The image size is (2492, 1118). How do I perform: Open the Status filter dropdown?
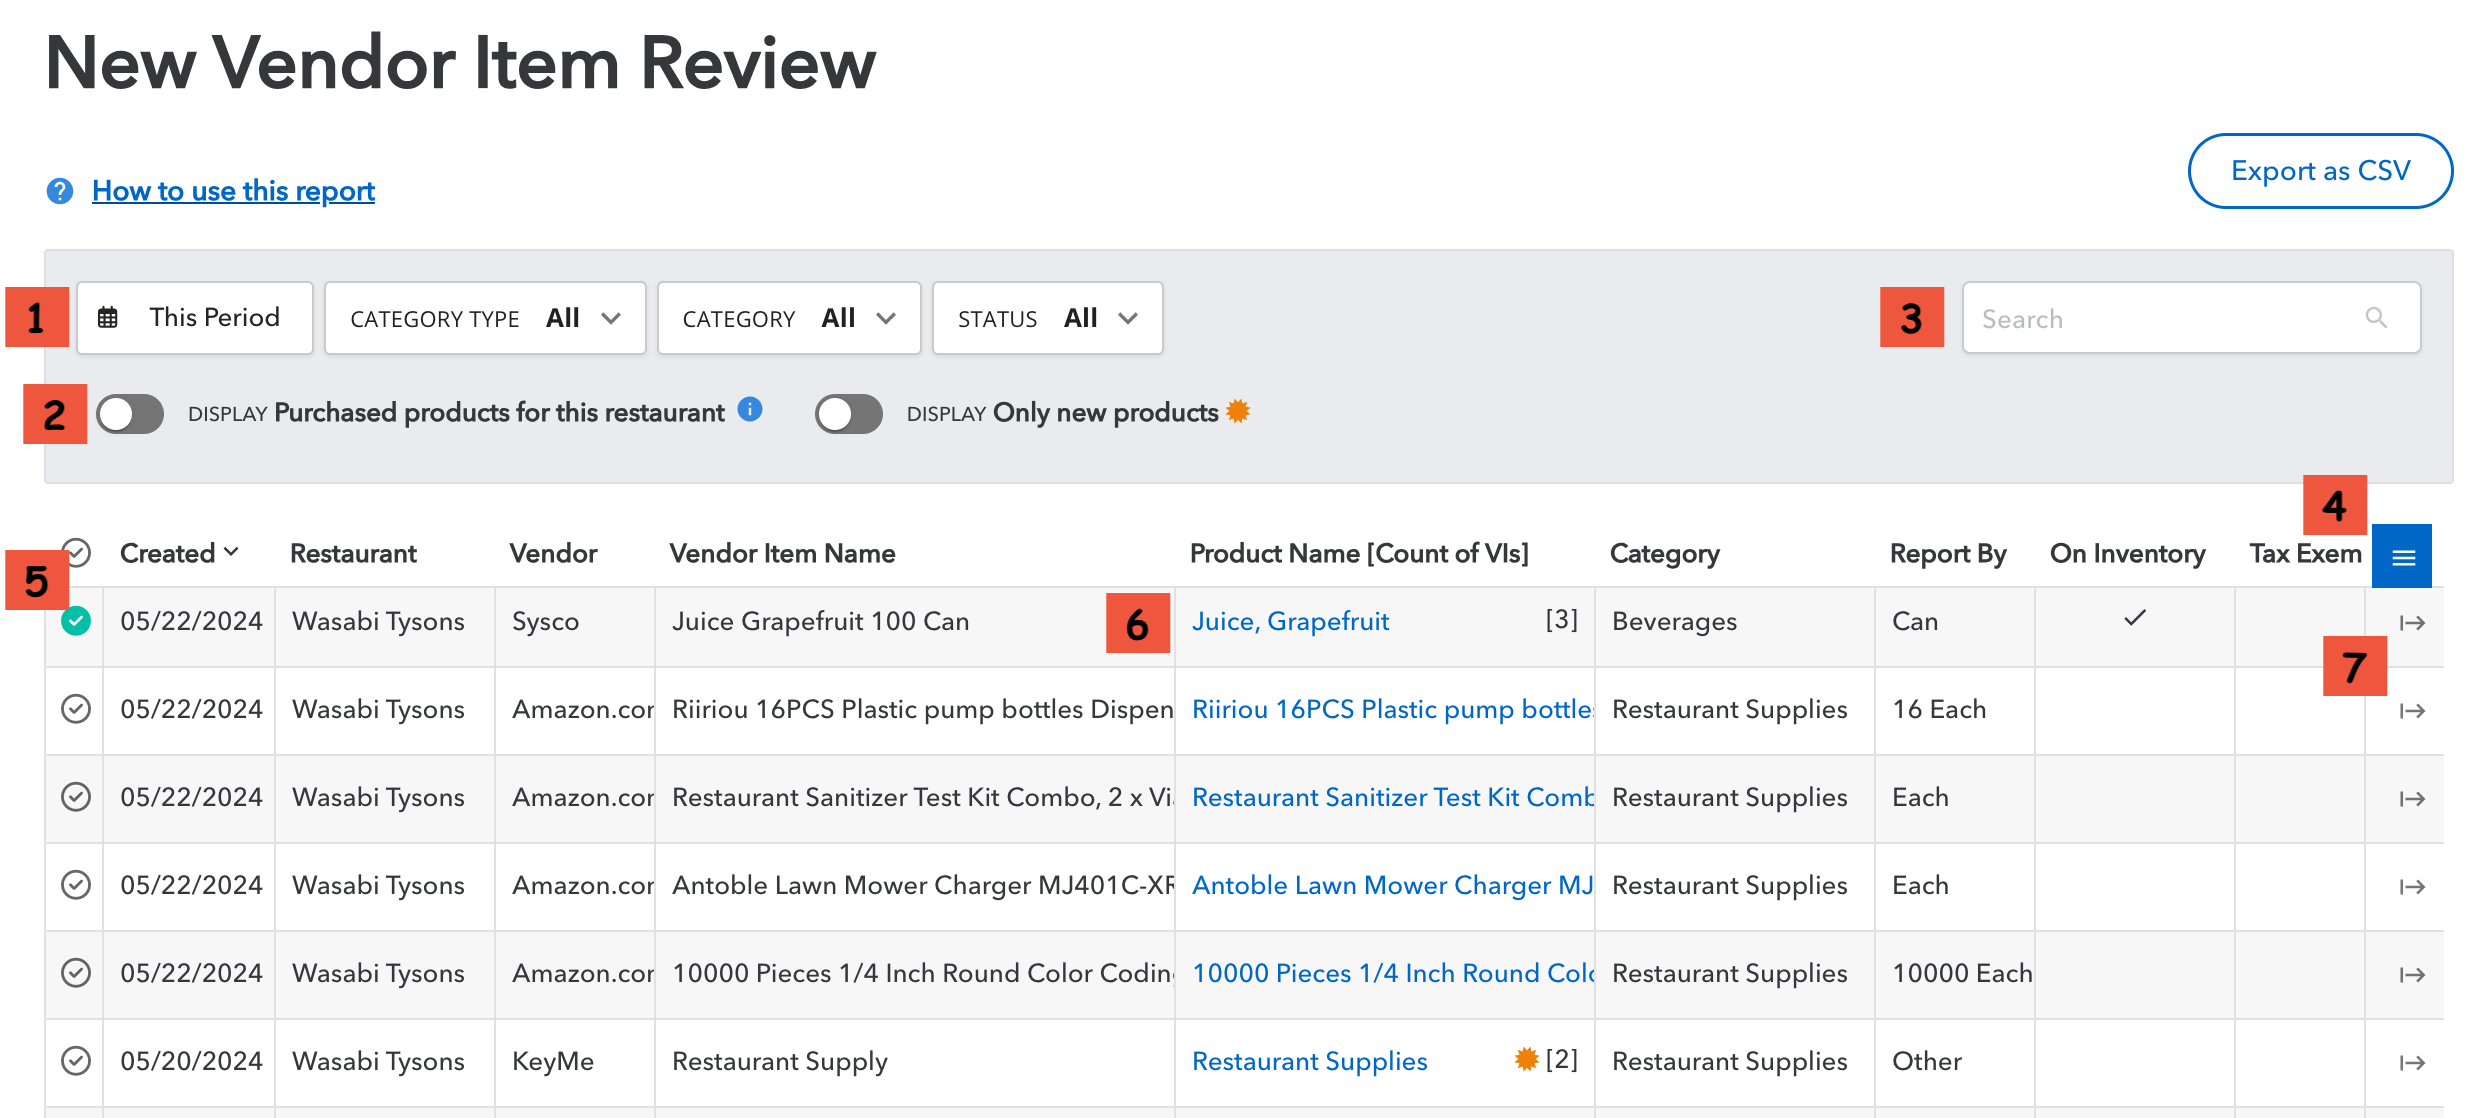pyautogui.click(x=1048, y=318)
